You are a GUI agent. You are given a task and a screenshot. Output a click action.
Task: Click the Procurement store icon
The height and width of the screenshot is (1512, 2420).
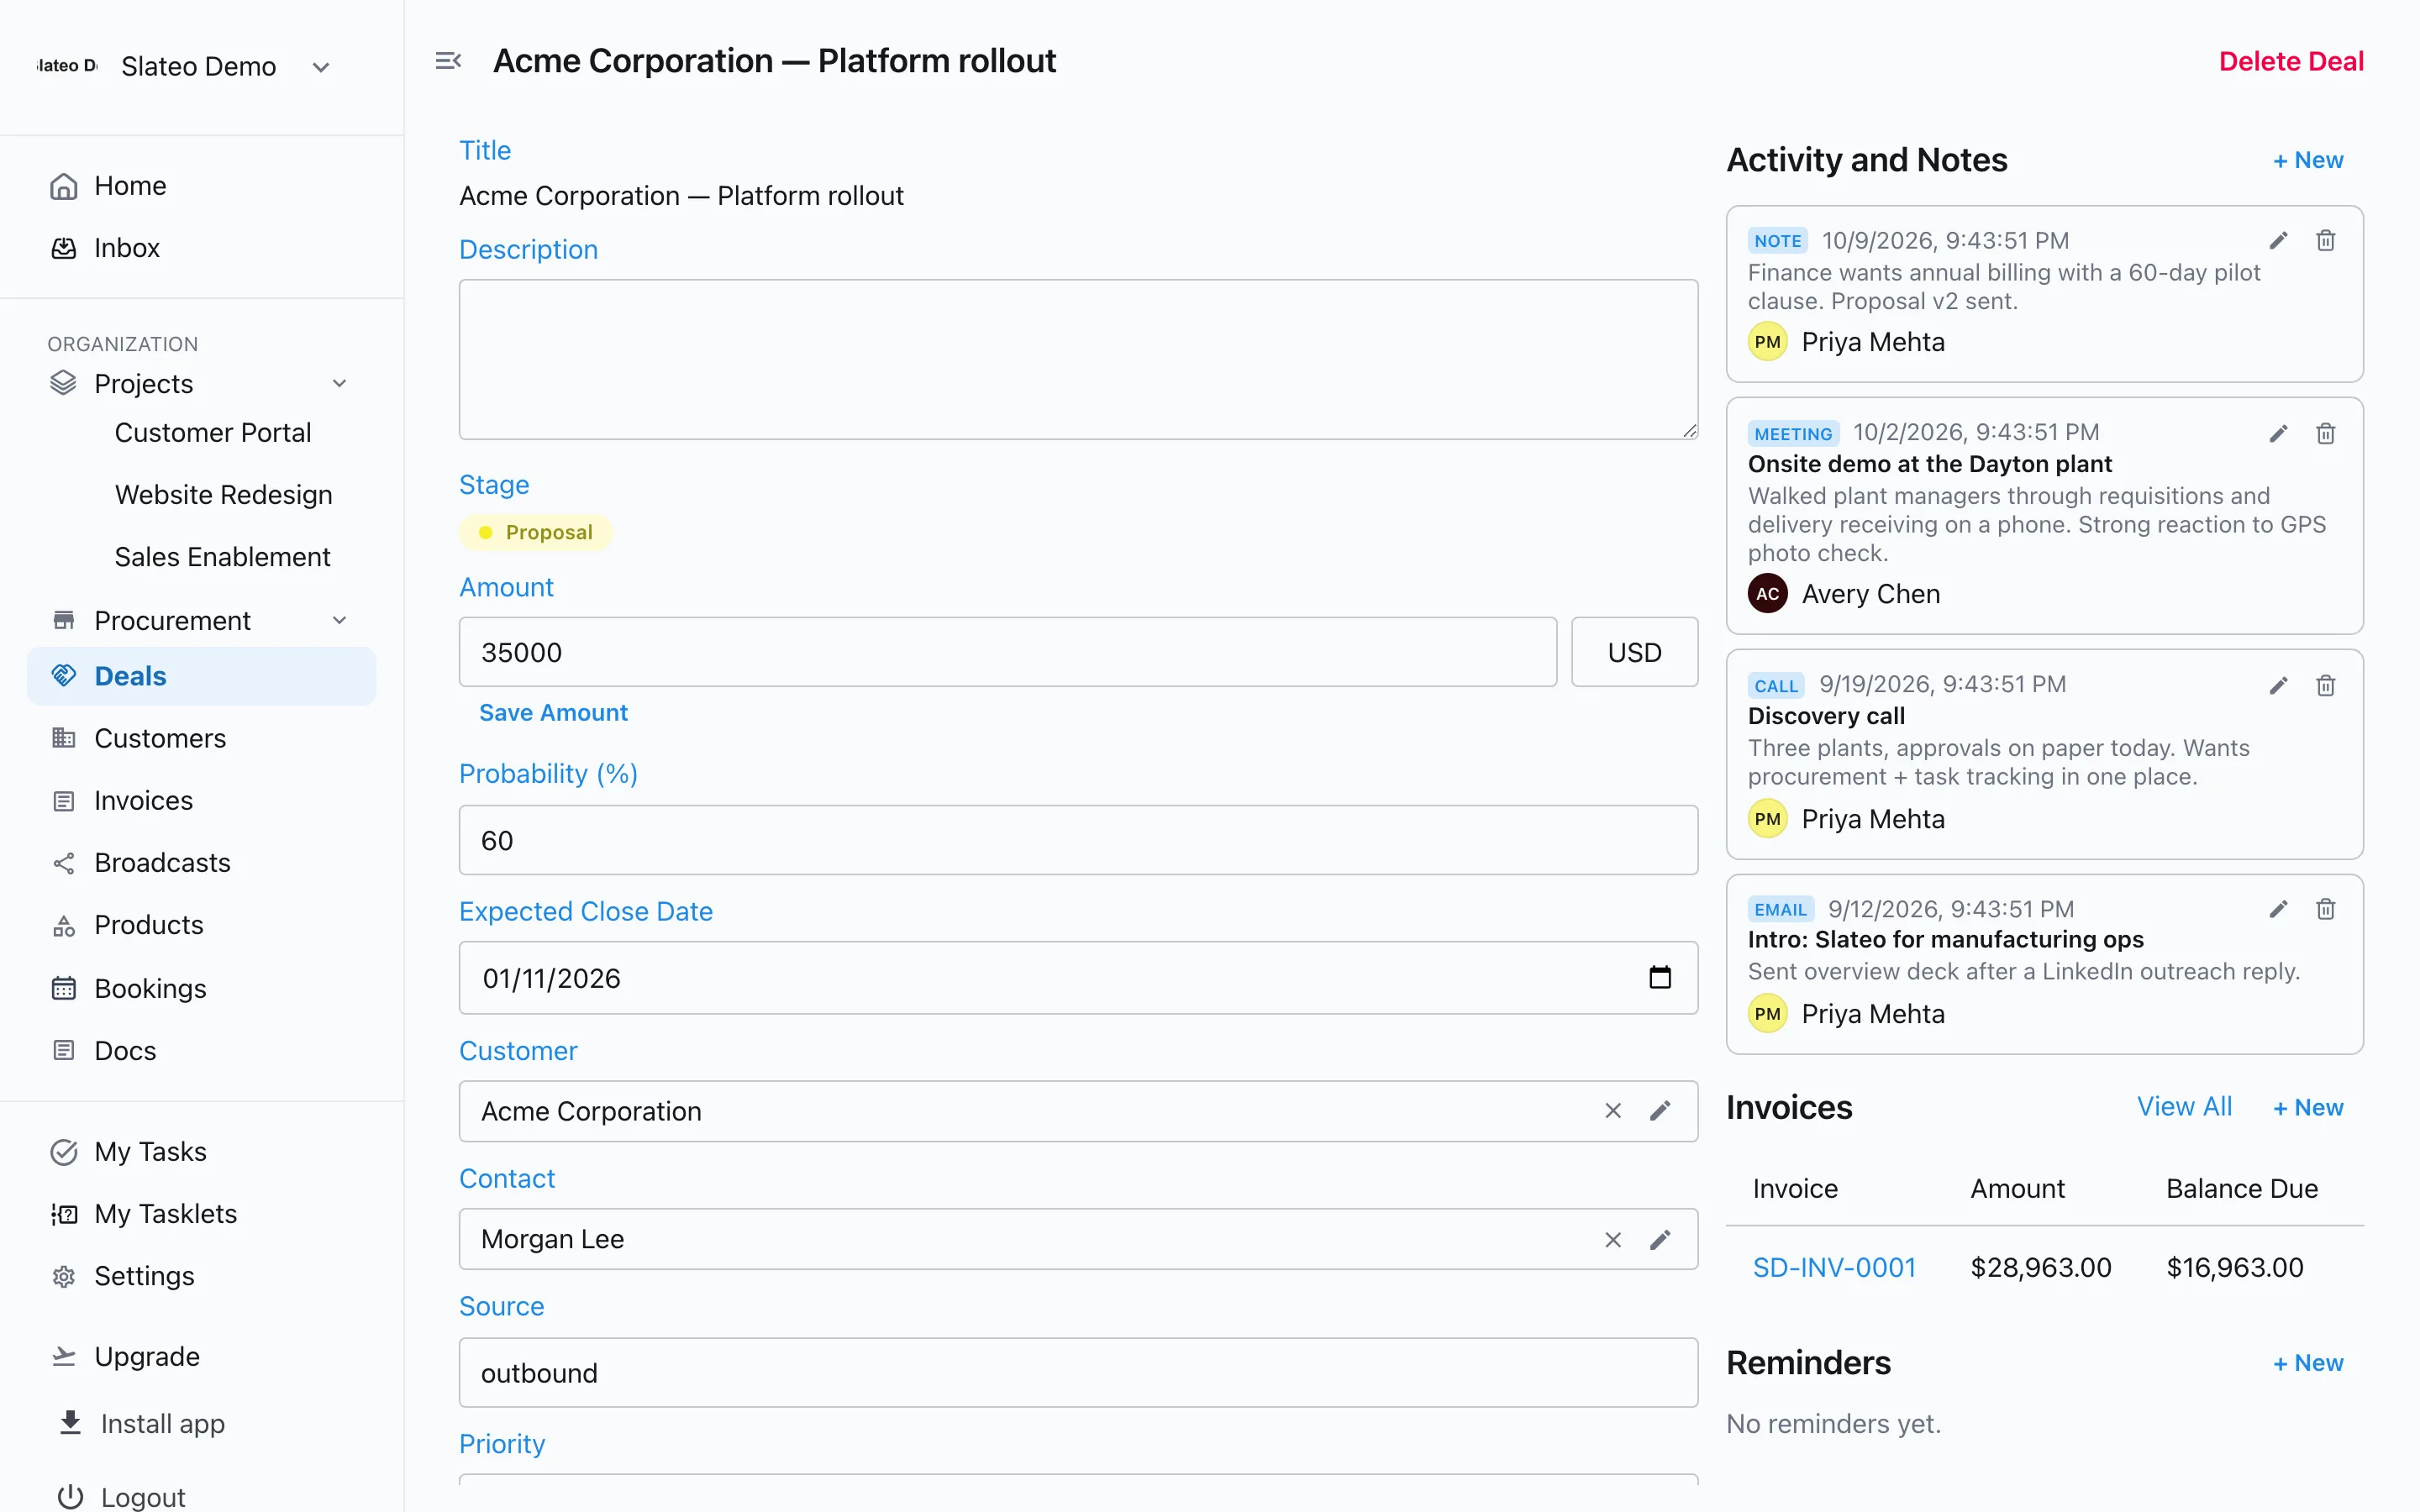[x=64, y=620]
